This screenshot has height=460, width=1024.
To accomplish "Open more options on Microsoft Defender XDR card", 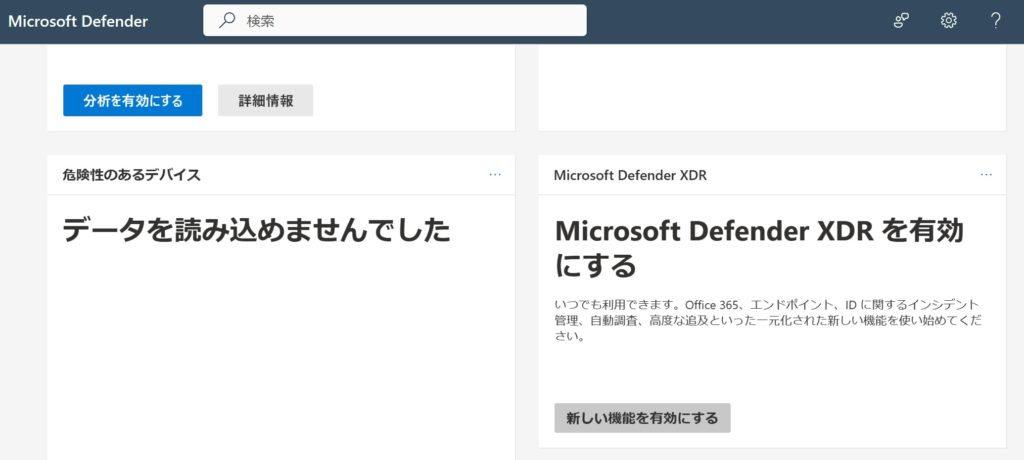I will pyautogui.click(x=986, y=174).
